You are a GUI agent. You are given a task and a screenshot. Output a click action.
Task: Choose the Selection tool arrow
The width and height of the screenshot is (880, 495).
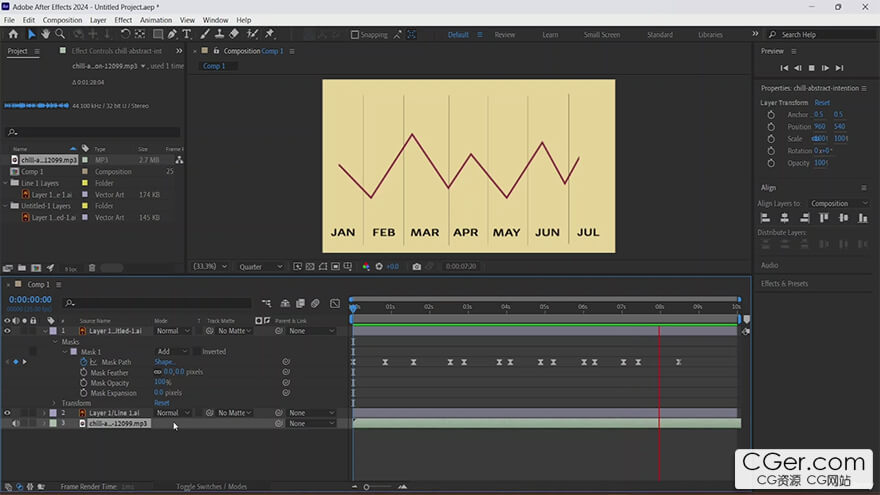(x=31, y=34)
